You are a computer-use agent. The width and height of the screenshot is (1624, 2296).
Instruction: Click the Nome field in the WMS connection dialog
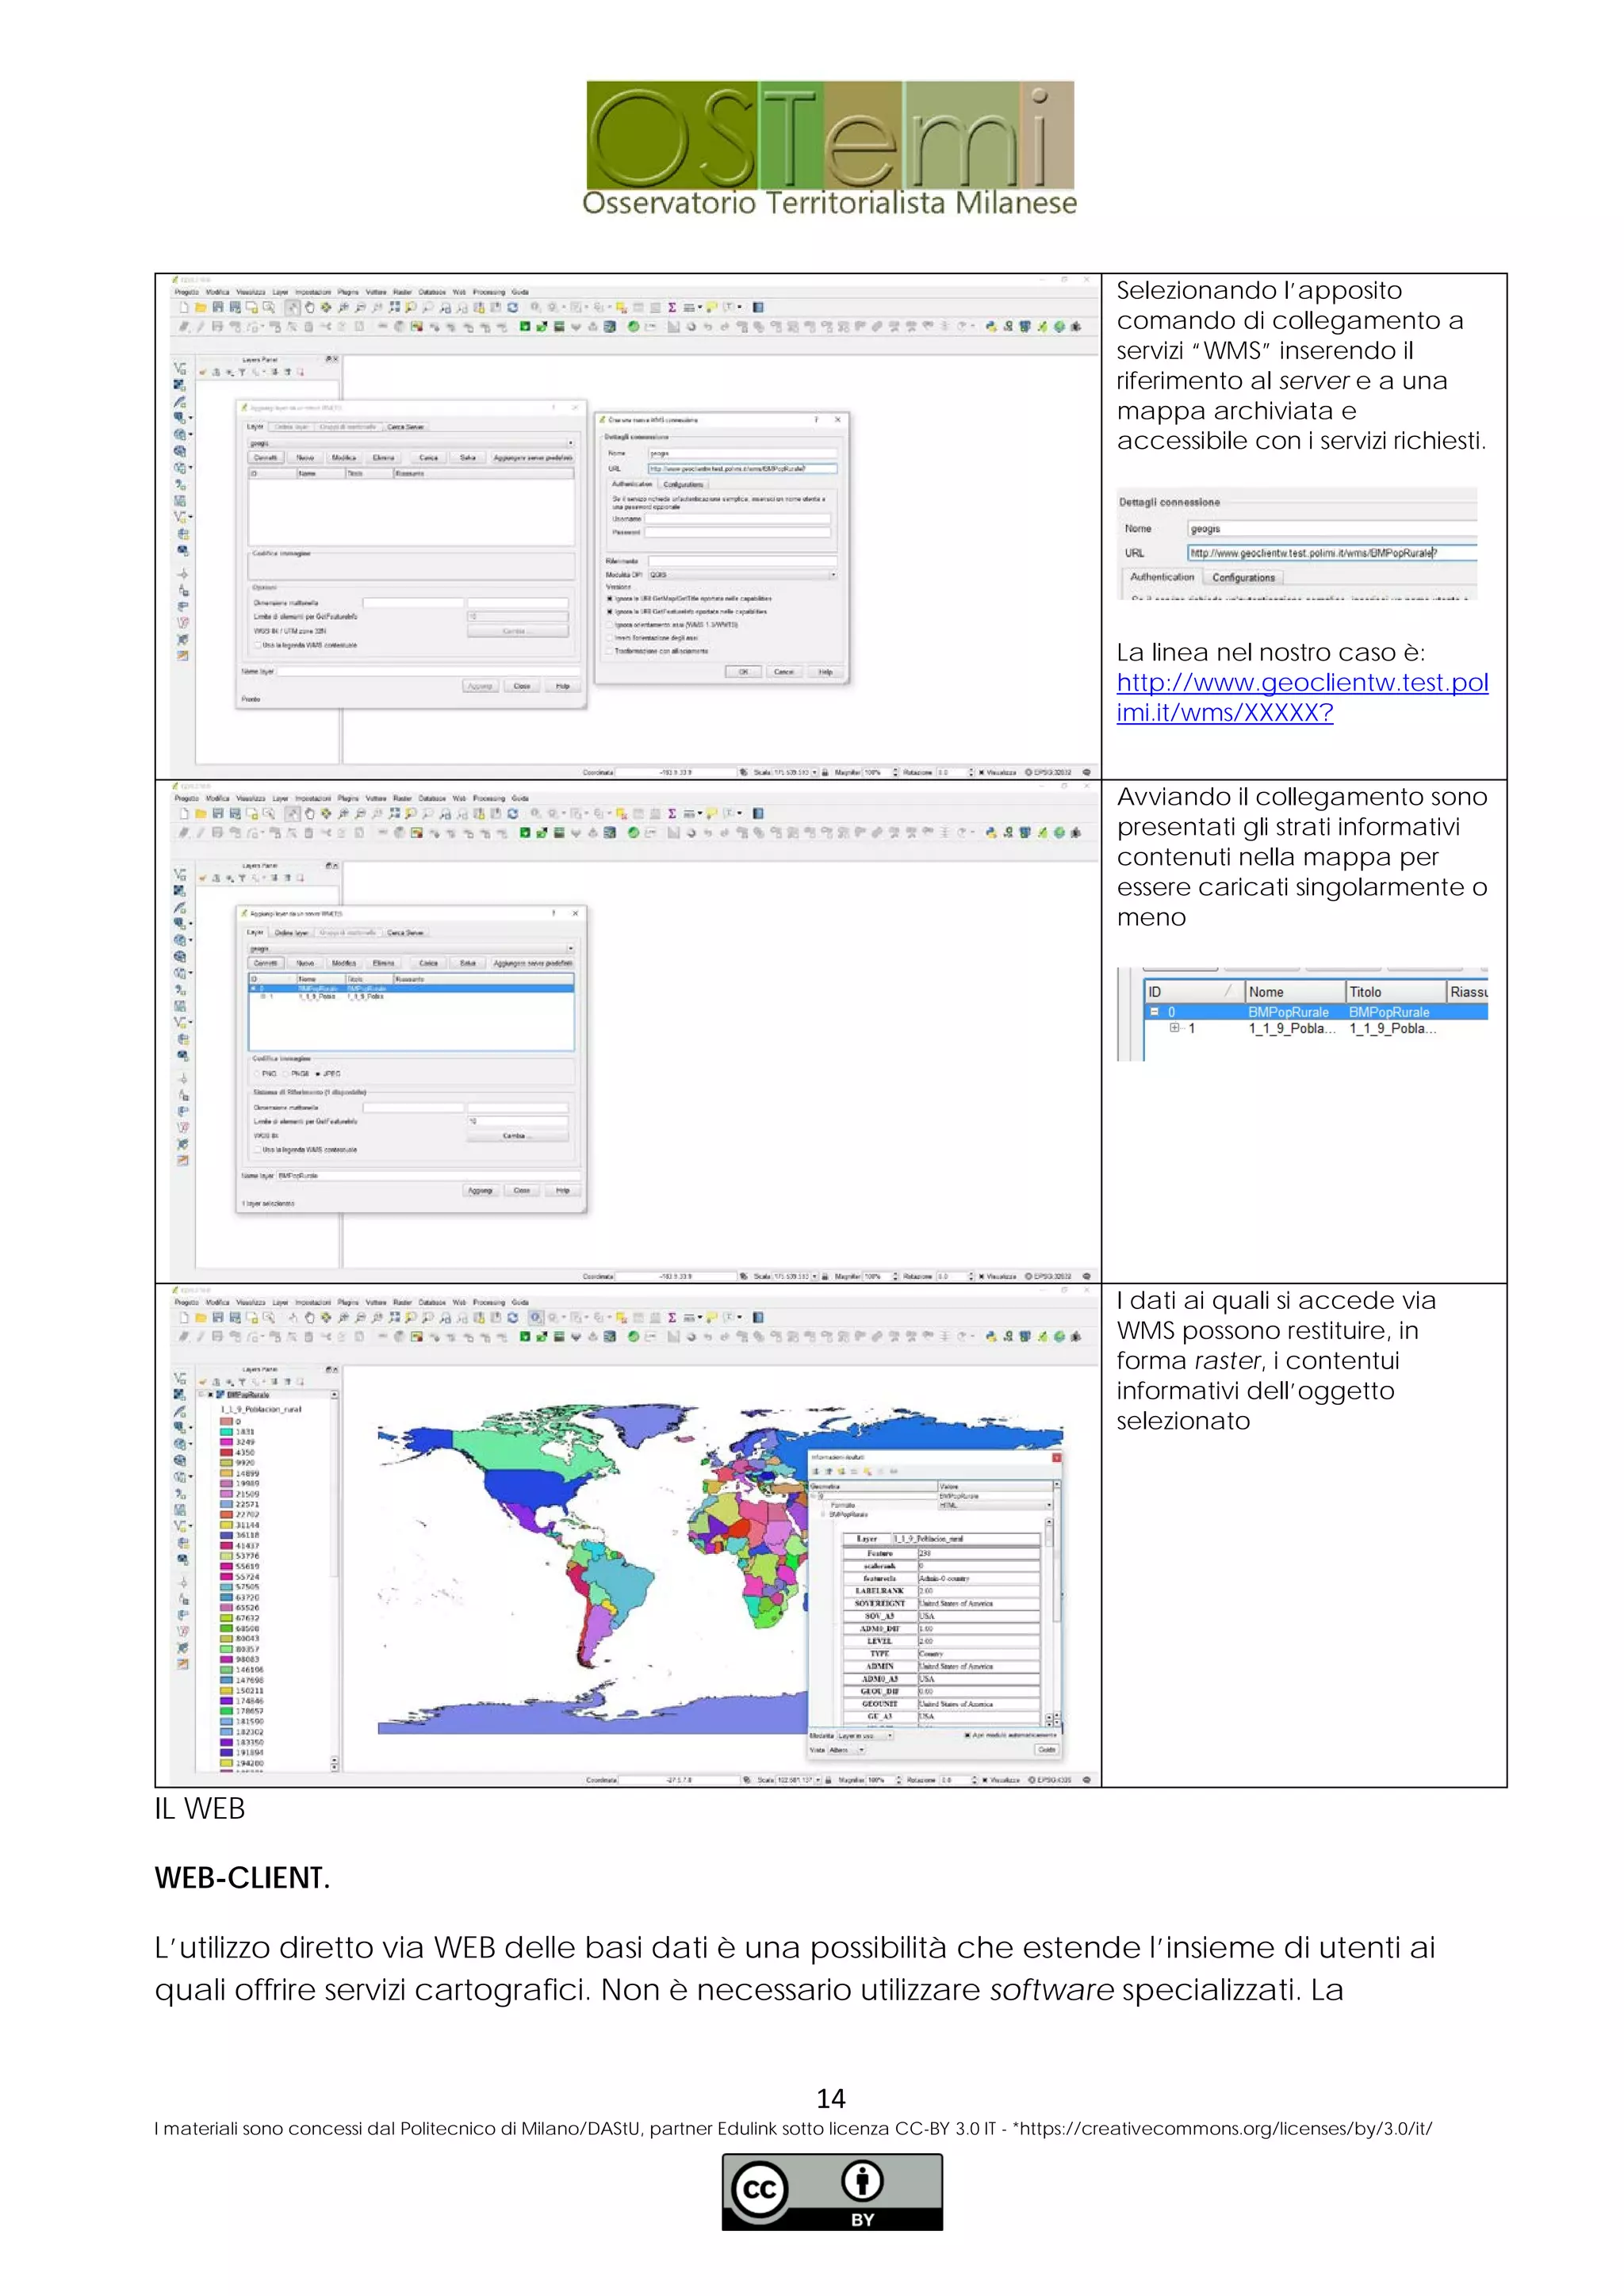pos(743,454)
